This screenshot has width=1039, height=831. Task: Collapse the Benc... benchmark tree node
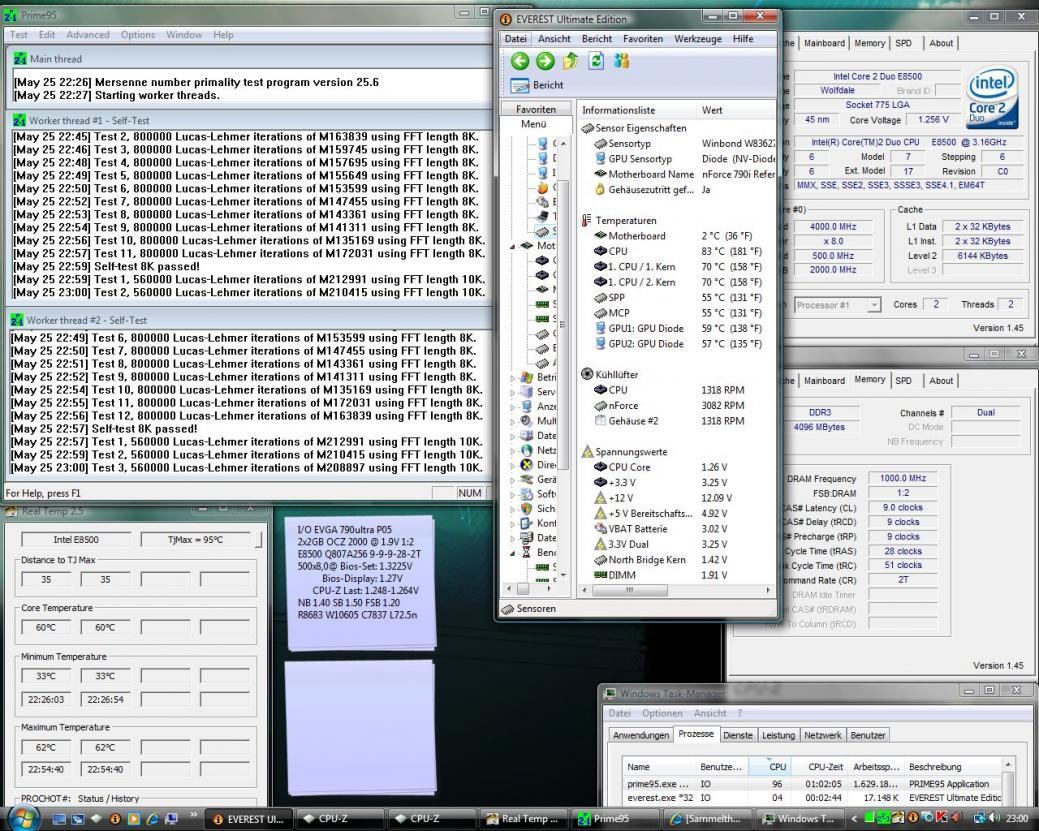click(514, 552)
